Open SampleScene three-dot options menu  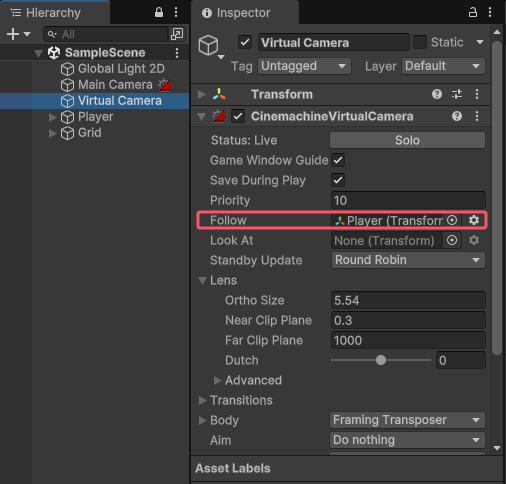tap(177, 53)
